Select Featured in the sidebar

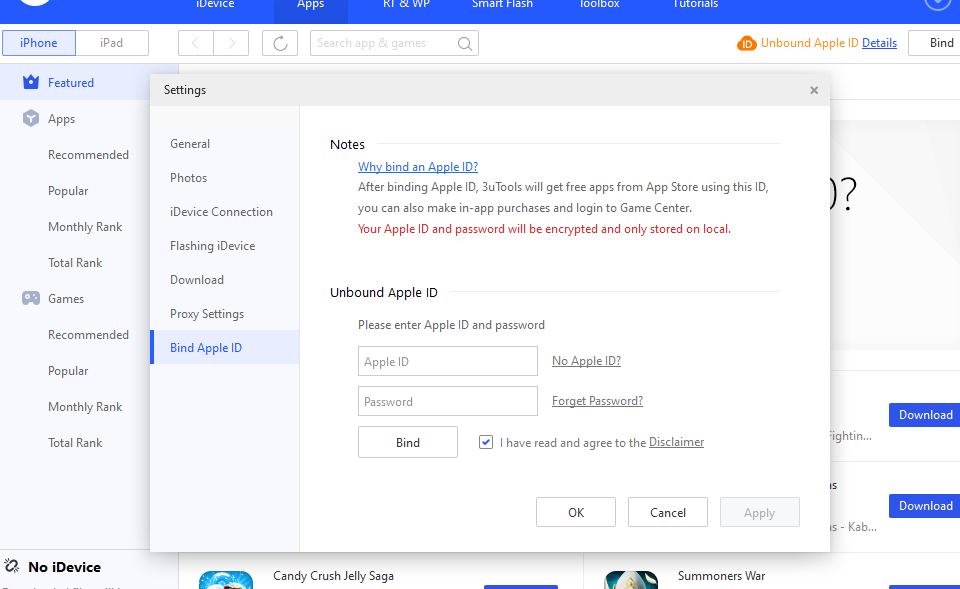[x=75, y=82]
